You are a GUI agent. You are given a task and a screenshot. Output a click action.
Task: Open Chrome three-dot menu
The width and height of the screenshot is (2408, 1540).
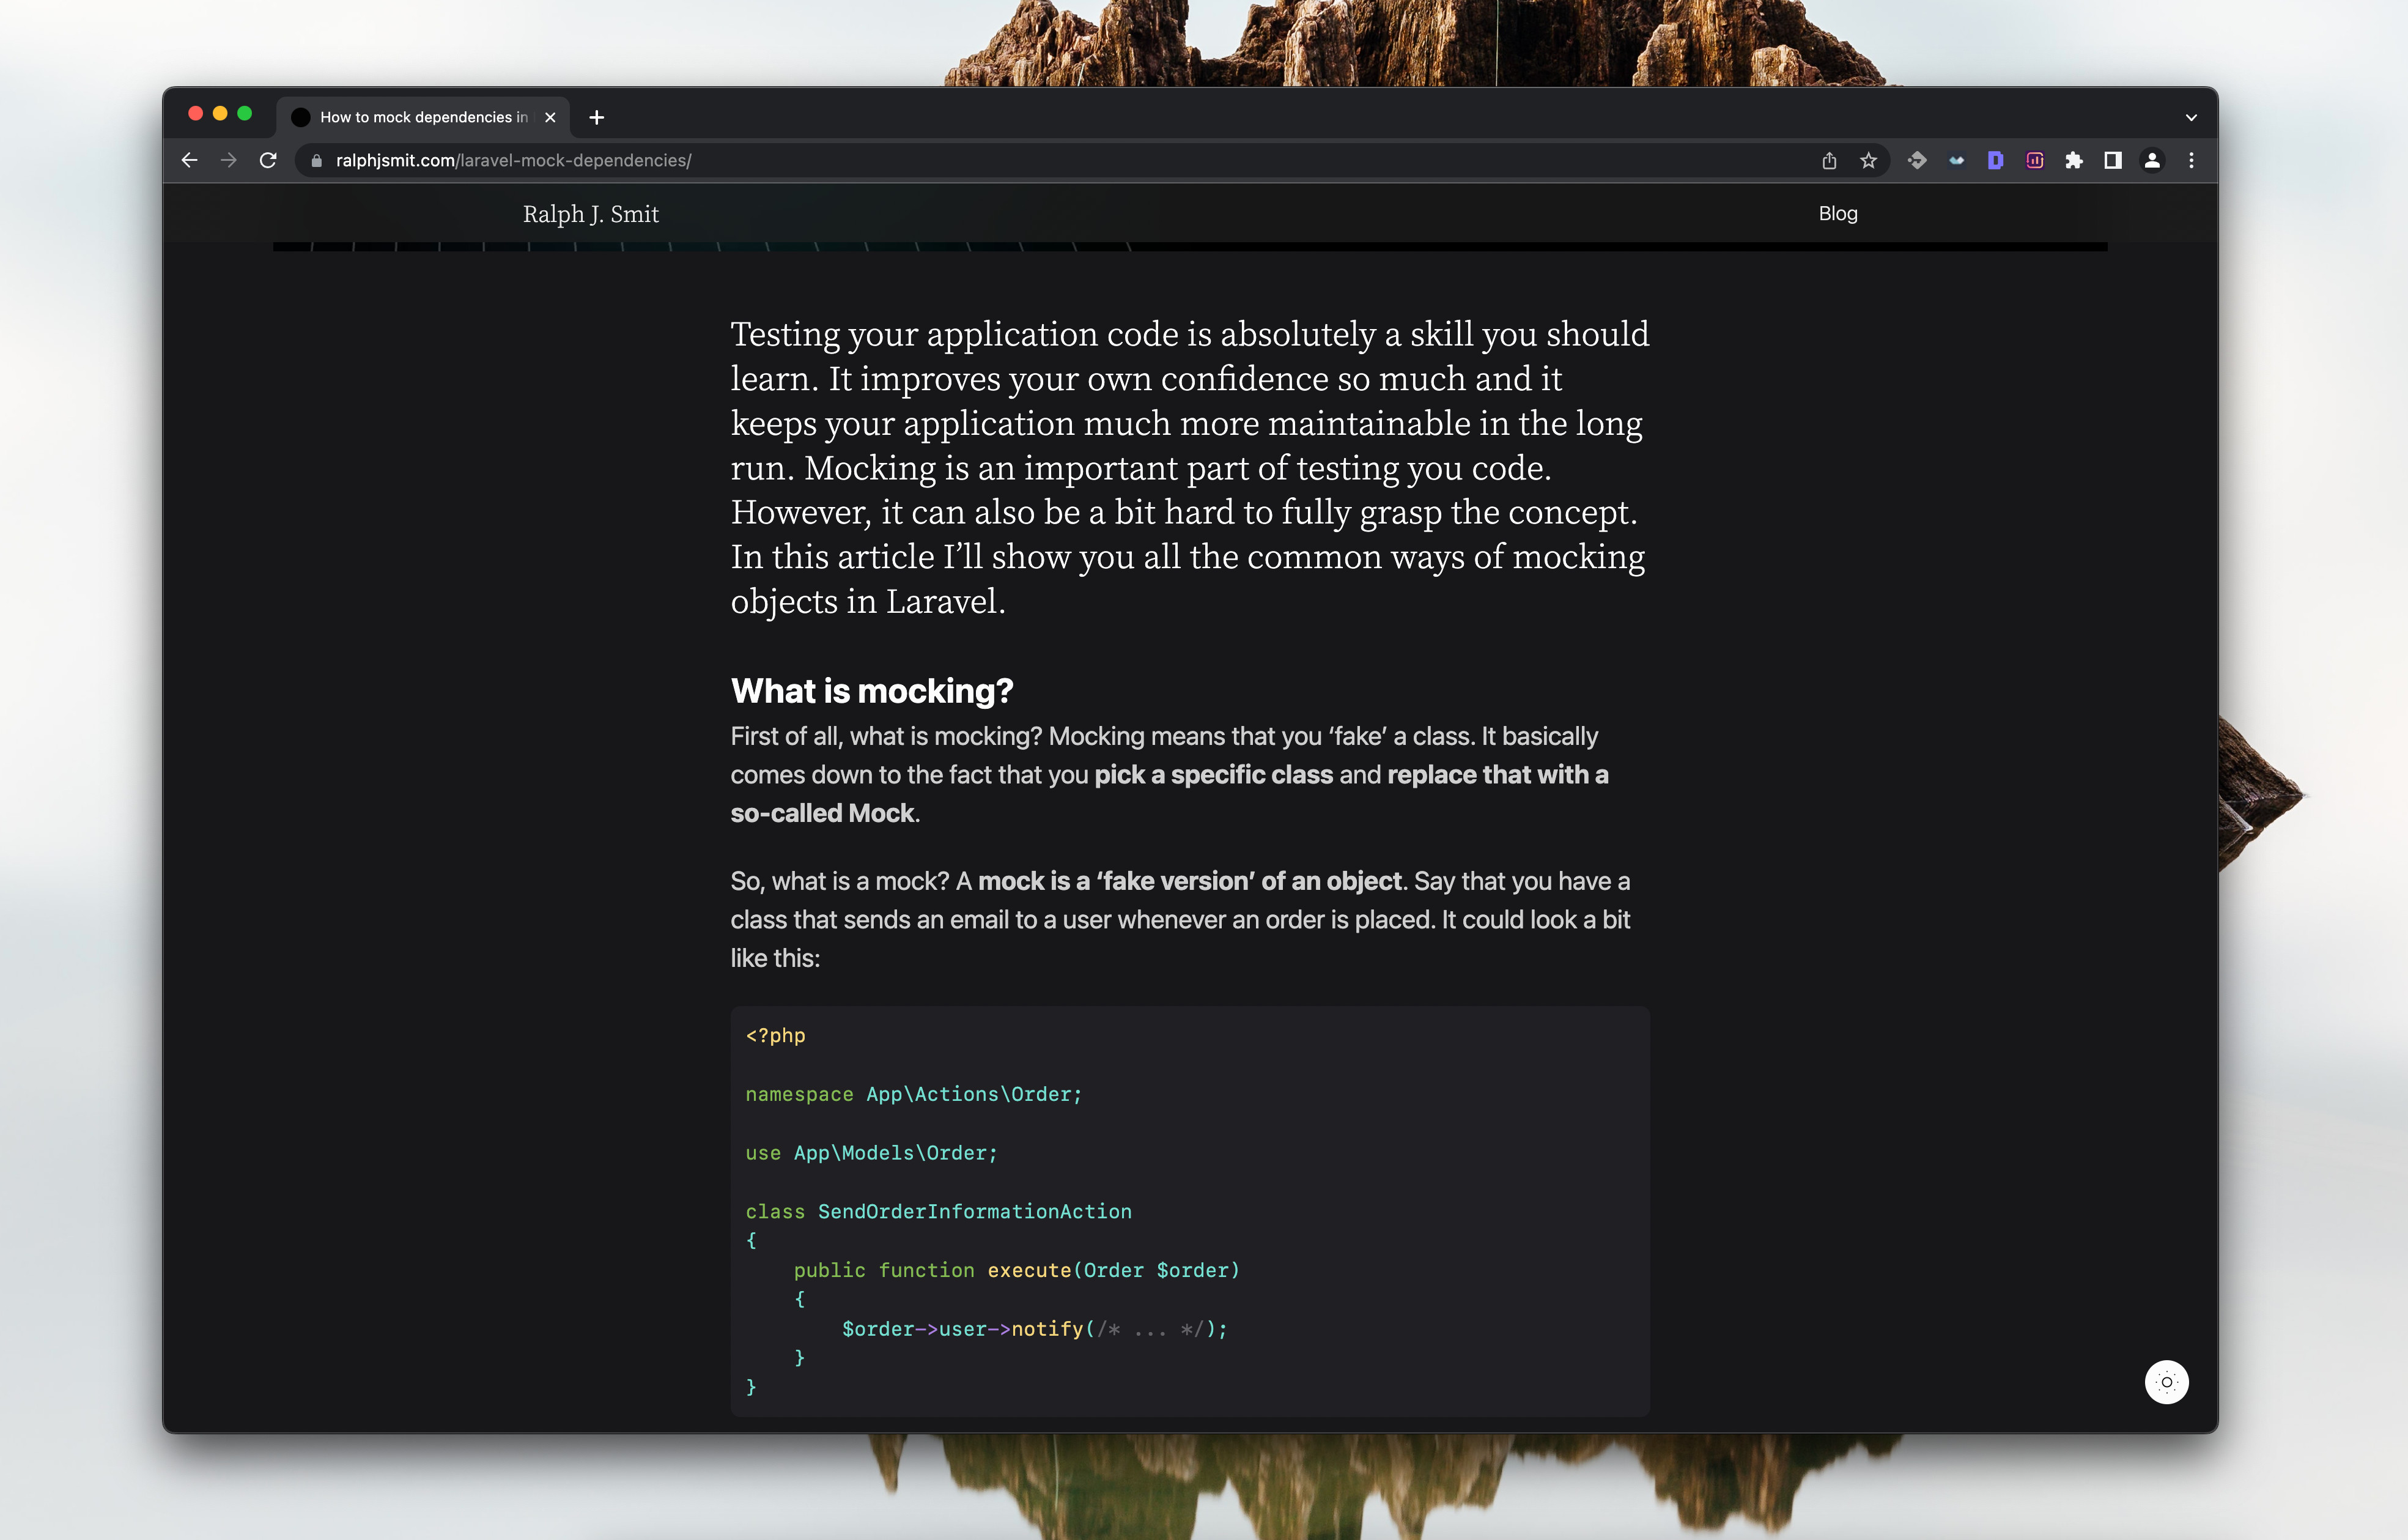pyautogui.click(x=2191, y=161)
